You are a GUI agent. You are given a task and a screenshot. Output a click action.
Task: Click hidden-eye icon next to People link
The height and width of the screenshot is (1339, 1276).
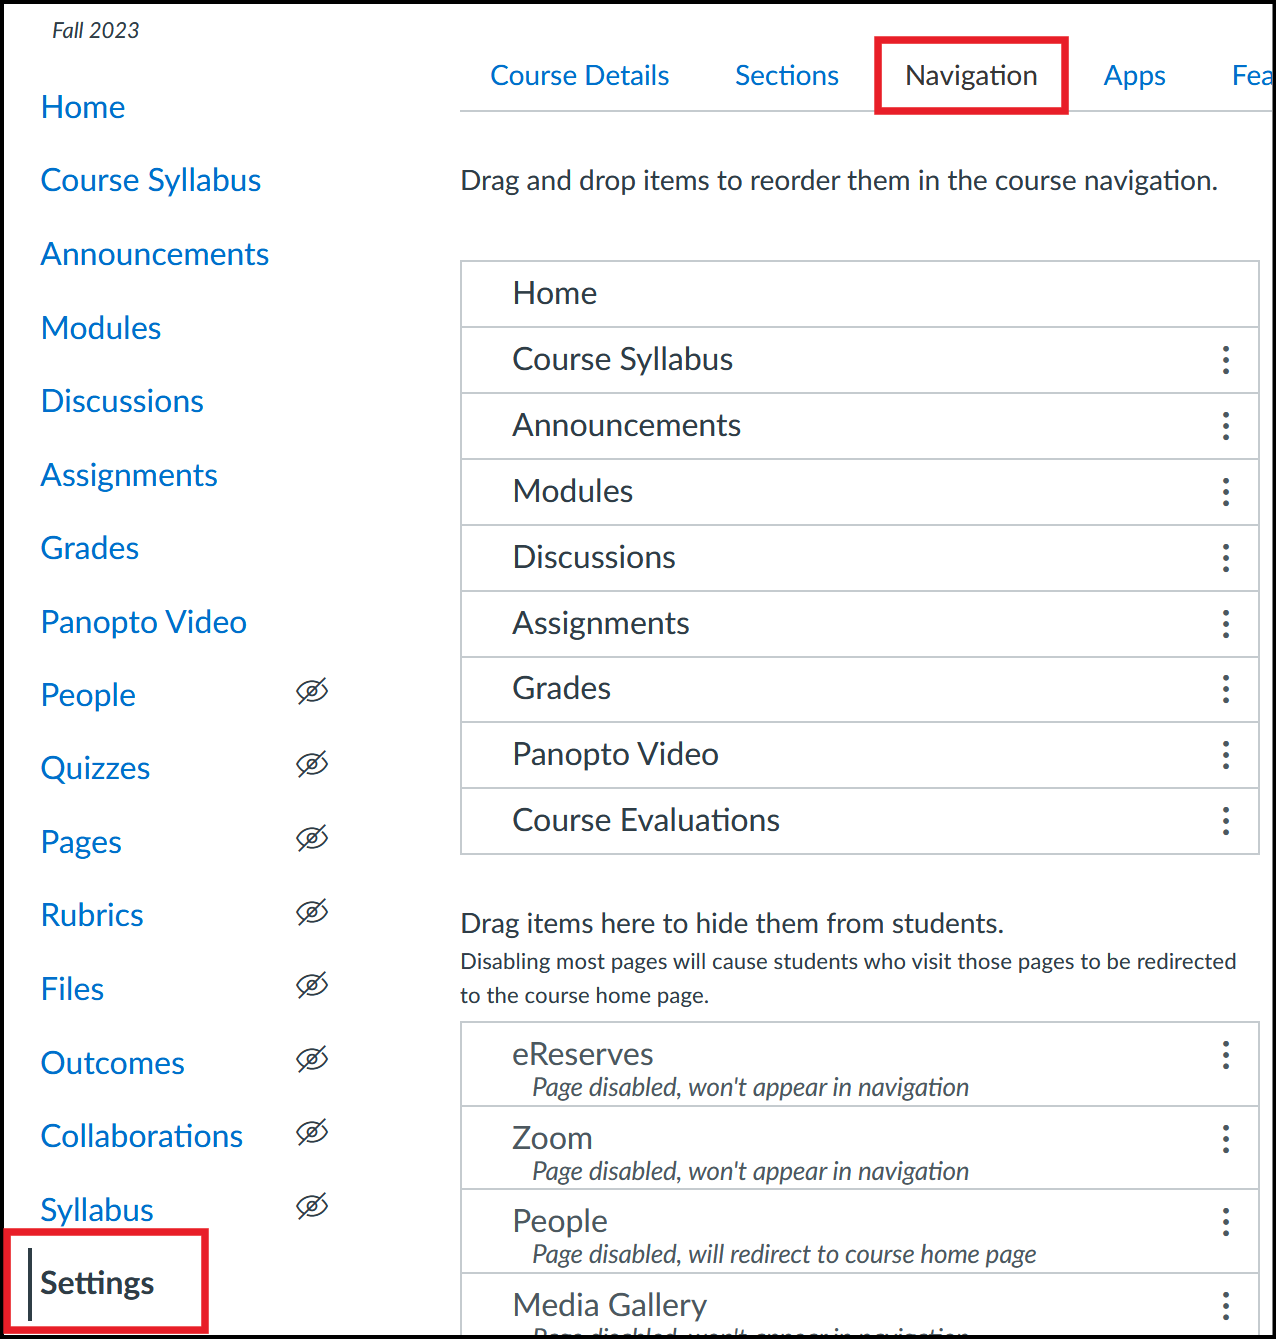click(x=312, y=691)
